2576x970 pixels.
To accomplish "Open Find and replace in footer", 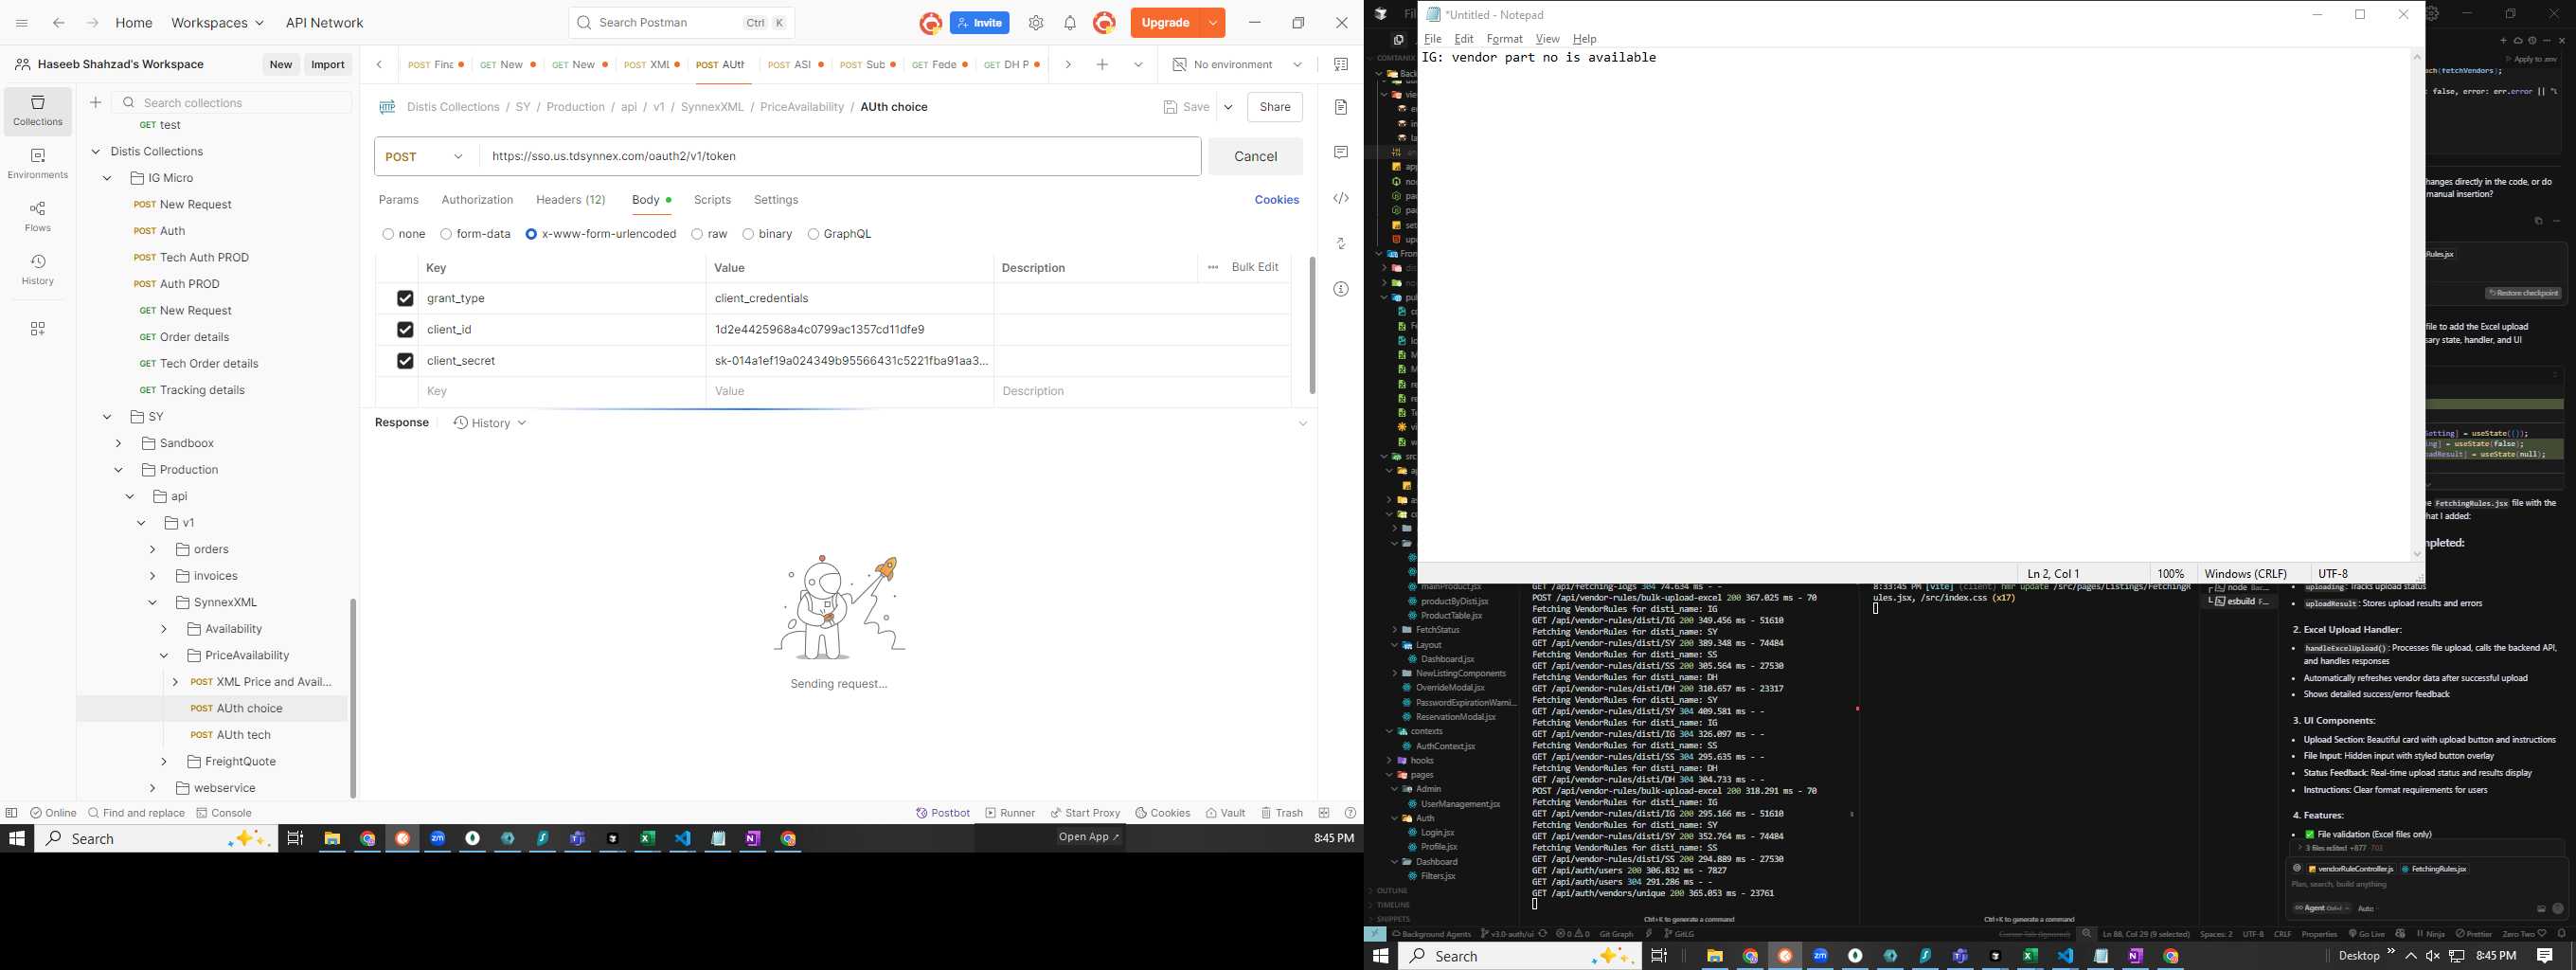I will tap(136, 813).
